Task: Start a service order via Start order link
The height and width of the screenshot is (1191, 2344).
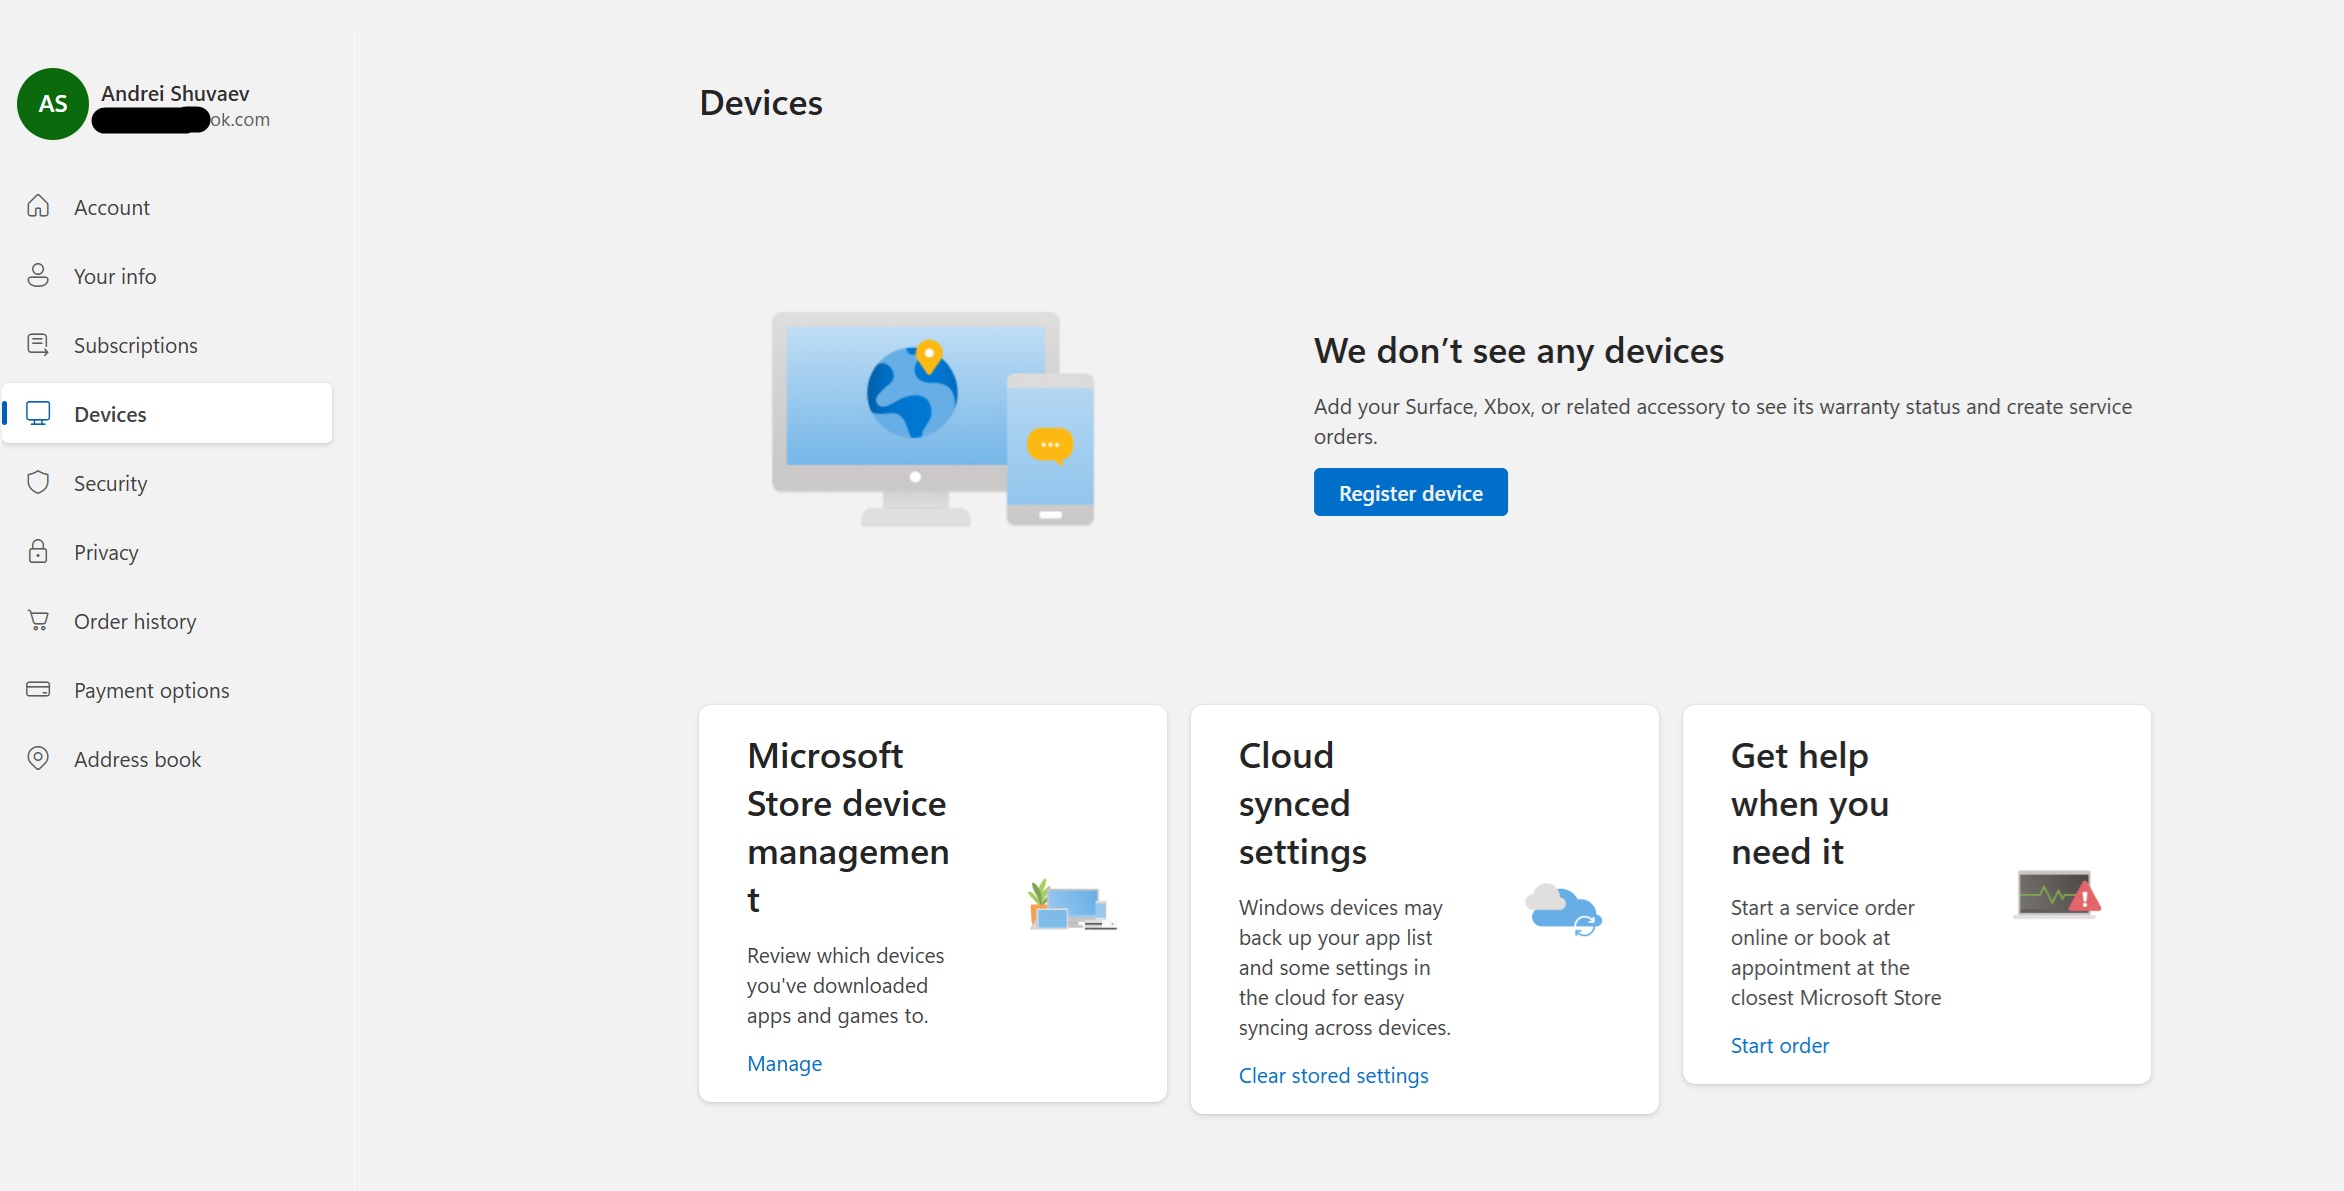Action: pyautogui.click(x=1780, y=1045)
